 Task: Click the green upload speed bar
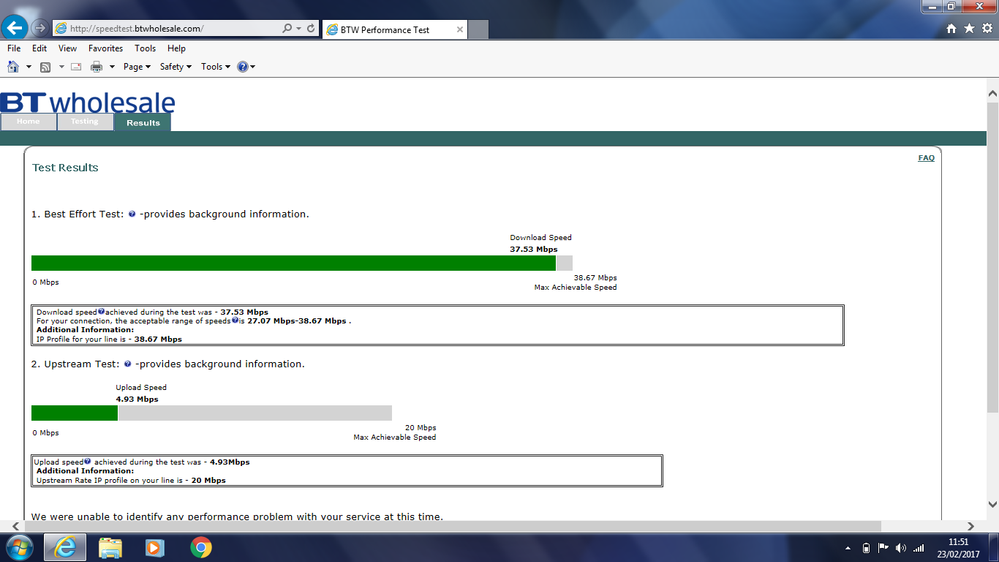[75, 413]
